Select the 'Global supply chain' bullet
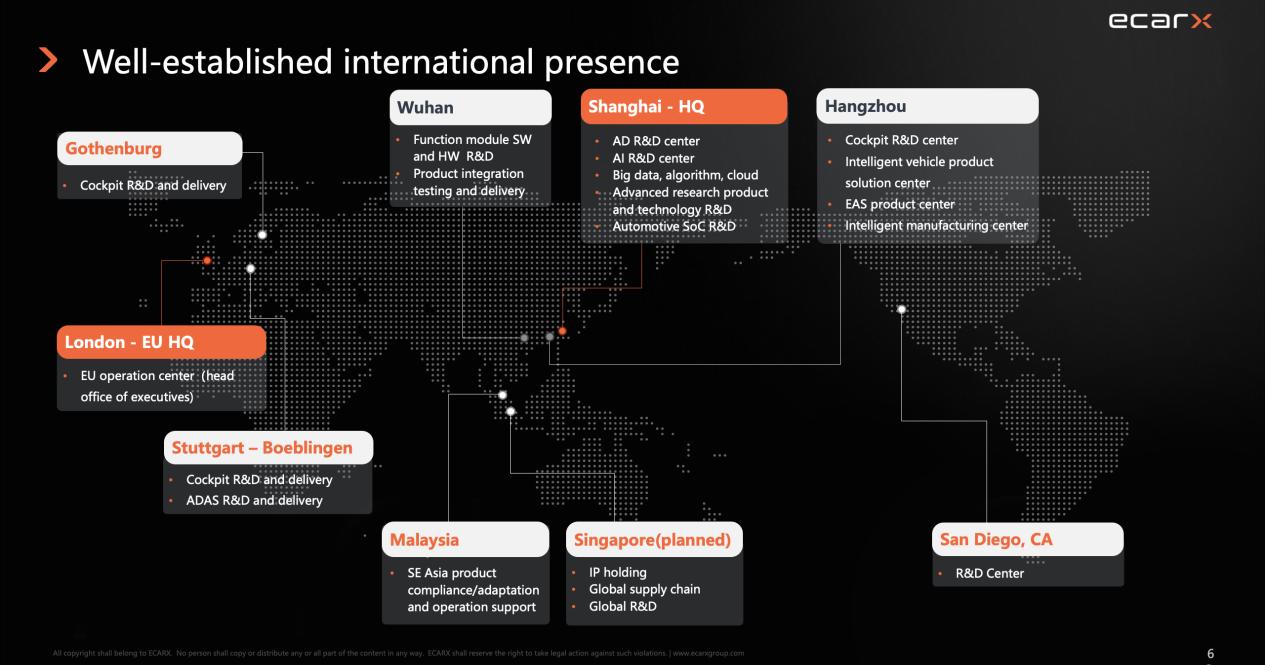 point(644,589)
